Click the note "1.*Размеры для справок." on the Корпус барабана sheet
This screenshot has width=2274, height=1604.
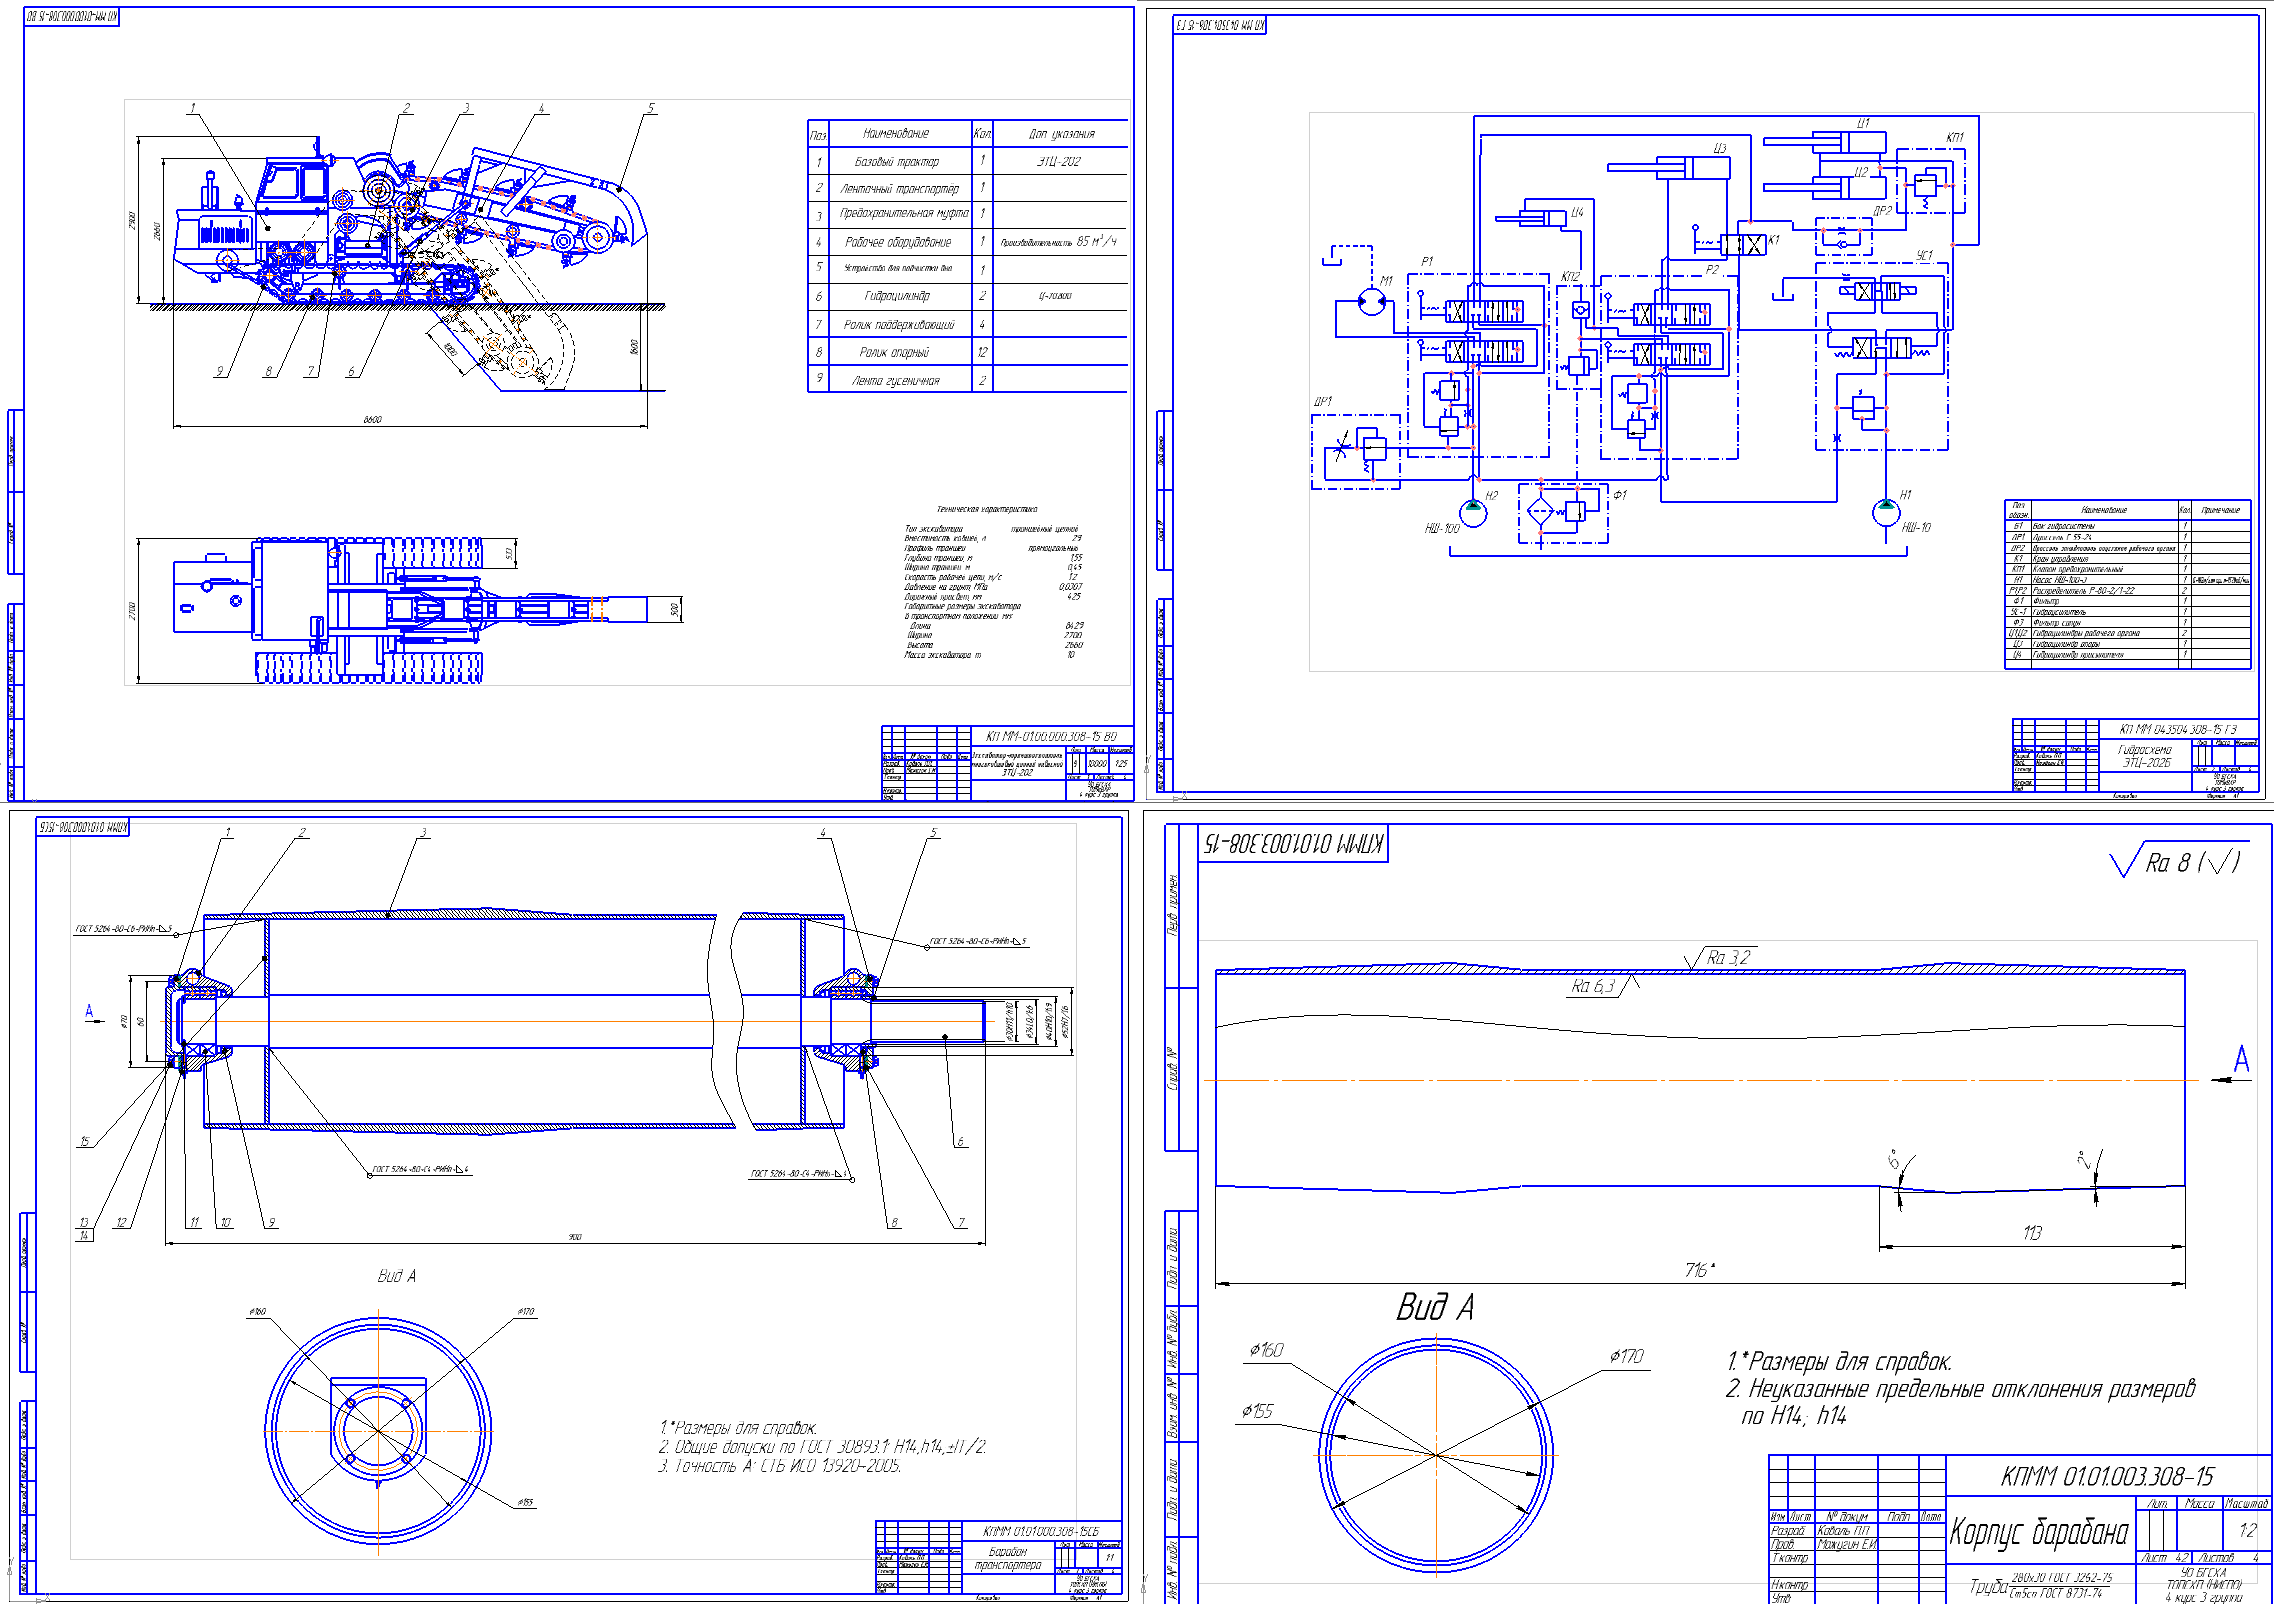pyautogui.click(x=1839, y=1361)
